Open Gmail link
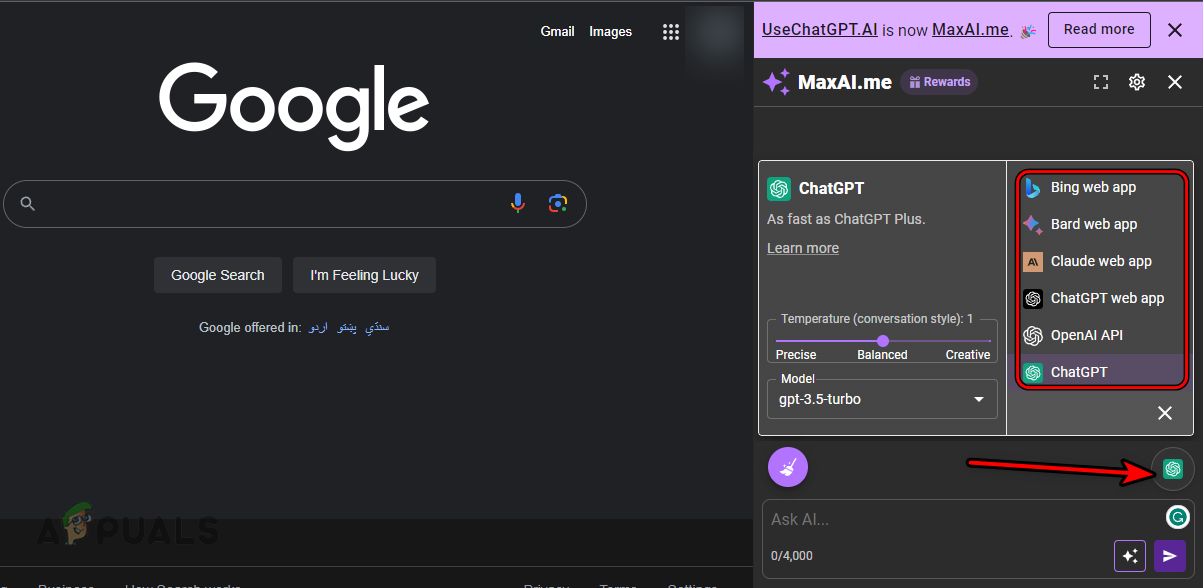The height and width of the screenshot is (588, 1203). [x=557, y=32]
